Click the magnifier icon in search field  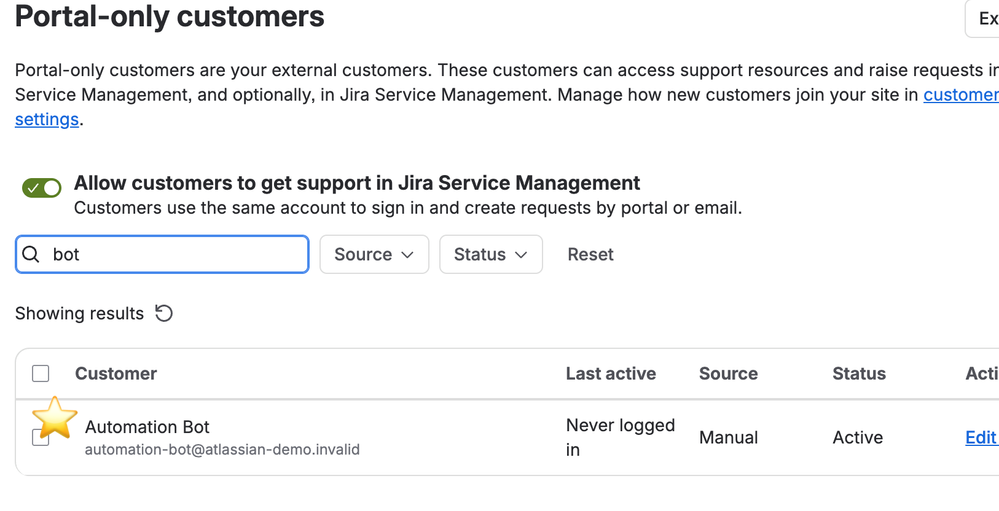[31, 254]
